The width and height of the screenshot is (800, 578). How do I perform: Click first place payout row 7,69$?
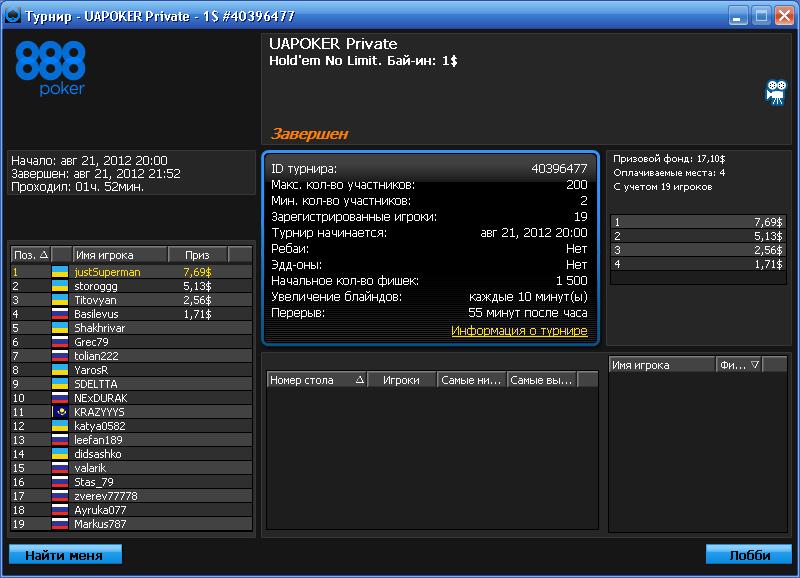pos(698,222)
